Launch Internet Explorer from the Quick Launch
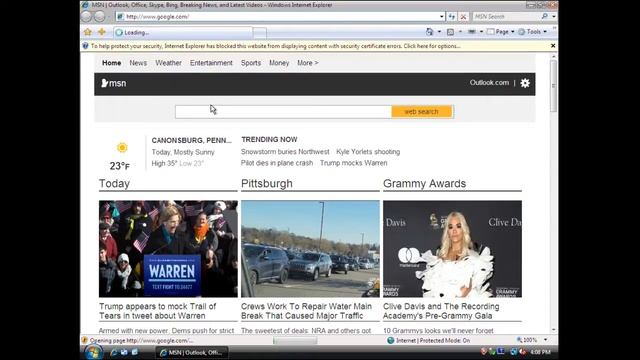The image size is (640, 360). point(114,352)
